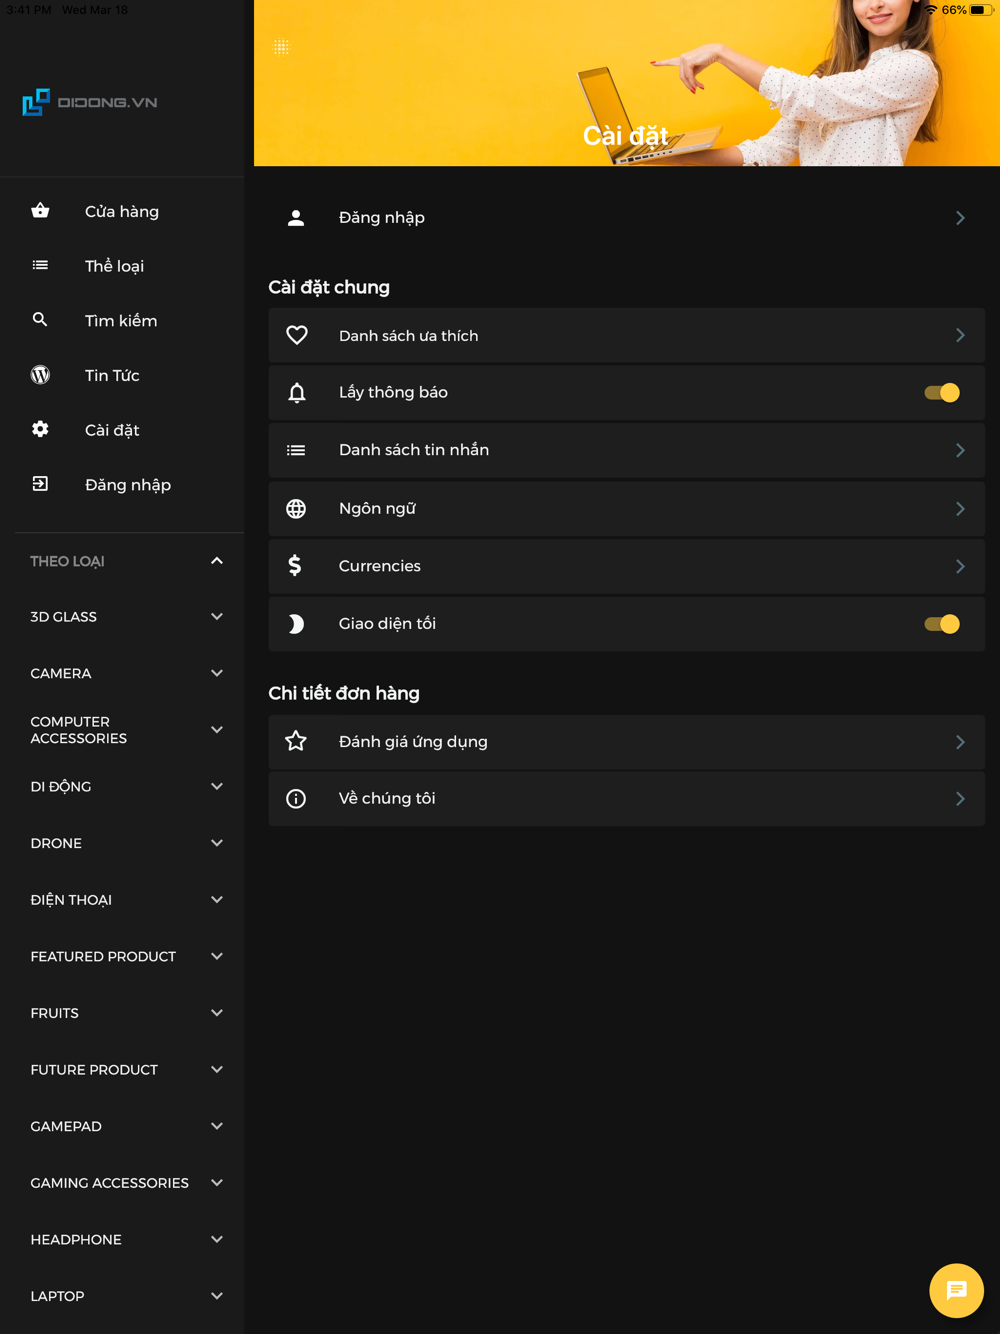Open Thể loại in the sidebar menu
Viewport: 1000px width, 1334px height.
click(x=114, y=266)
